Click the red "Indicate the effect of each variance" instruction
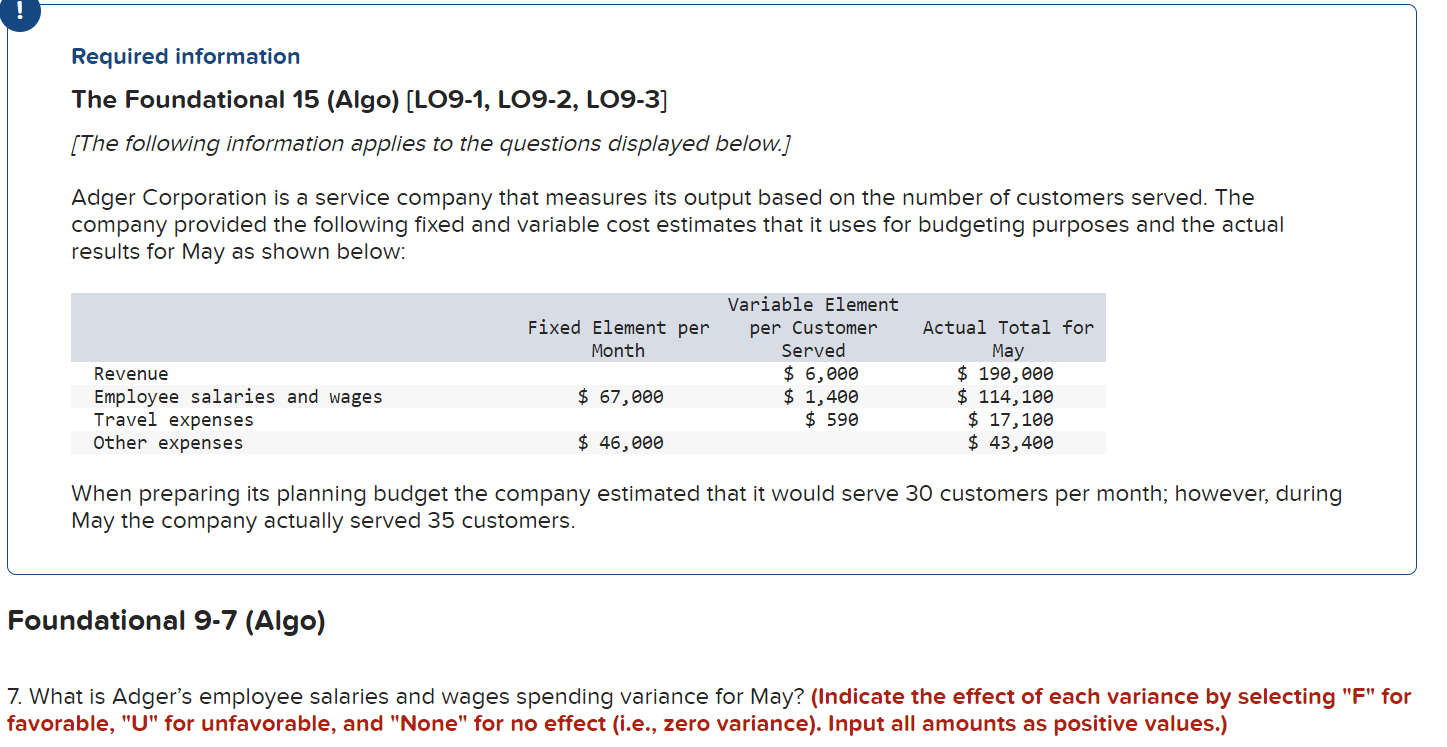Viewport: 1447px width, 747px height. (x=709, y=710)
